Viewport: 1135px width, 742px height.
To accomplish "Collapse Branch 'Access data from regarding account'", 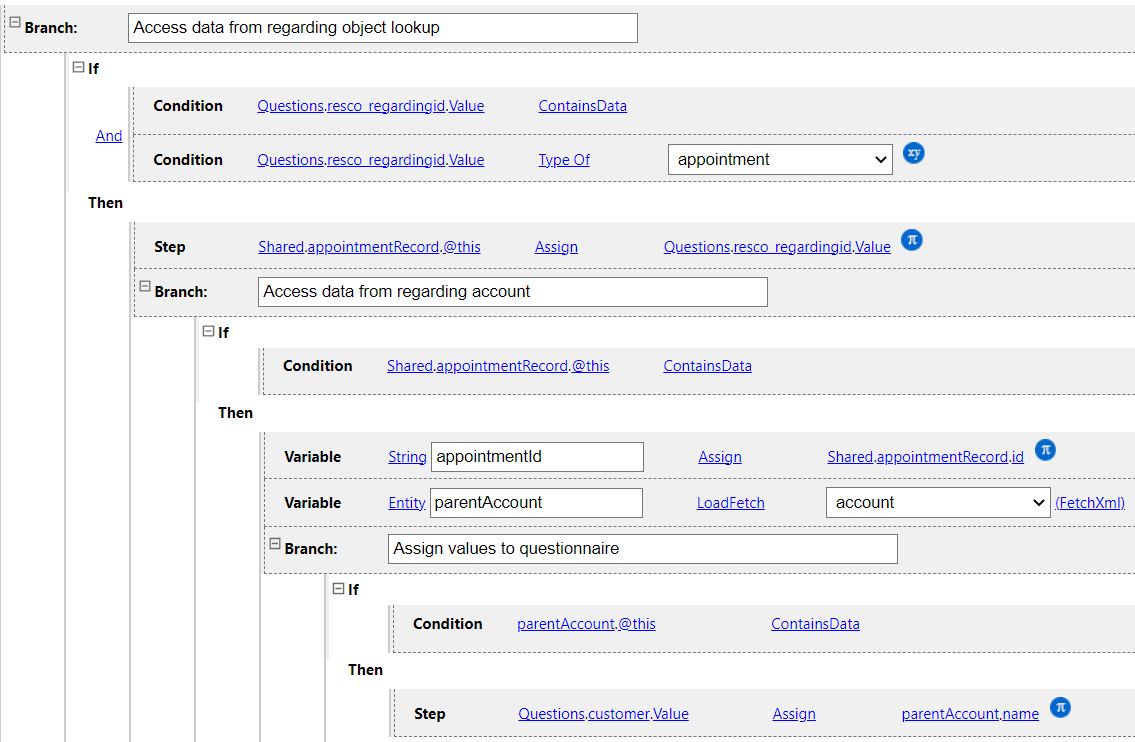I will tap(145, 287).
